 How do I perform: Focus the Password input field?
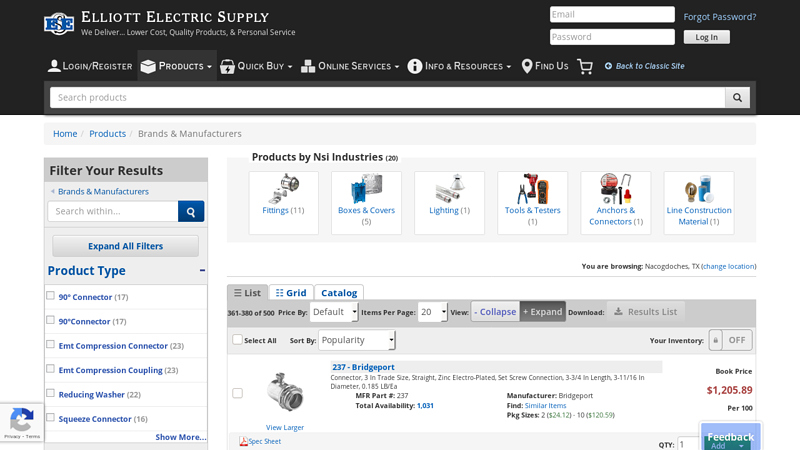(x=612, y=37)
